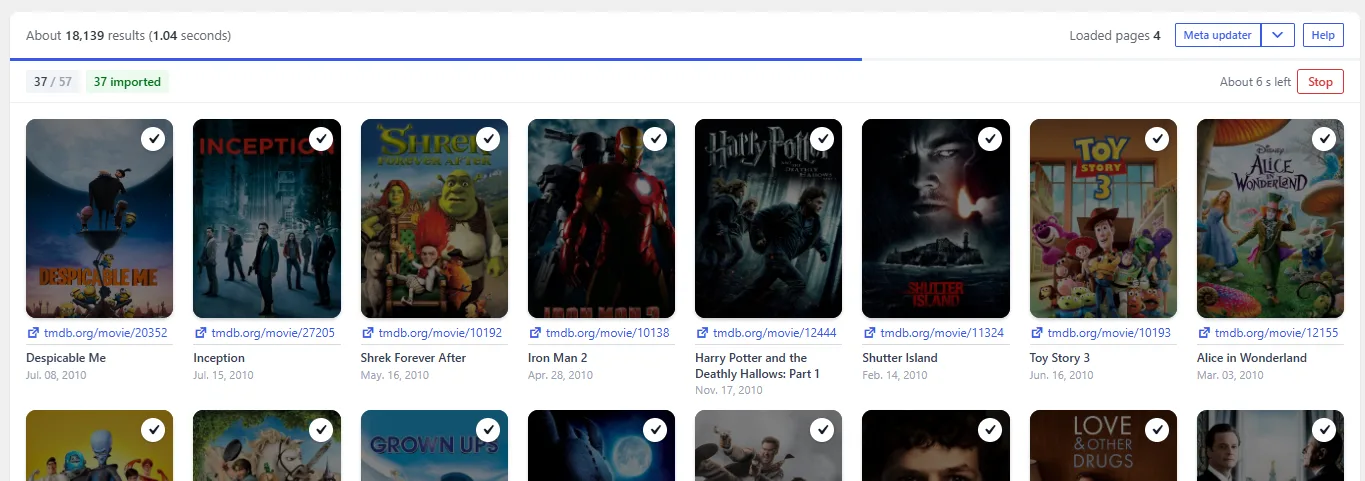1365x481 pixels.
Task: Click the Iron Man 2 title text
Action: tap(557, 358)
